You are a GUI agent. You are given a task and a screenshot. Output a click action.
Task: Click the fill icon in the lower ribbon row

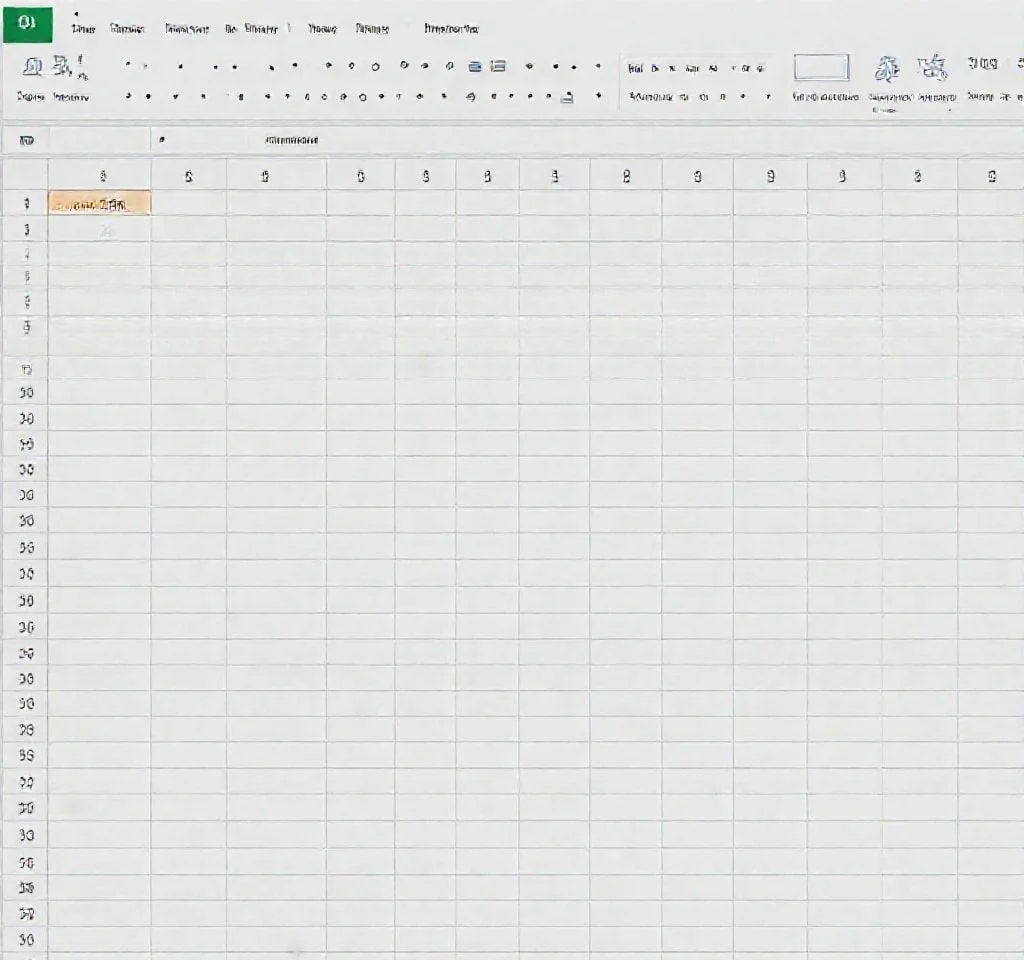(567, 98)
